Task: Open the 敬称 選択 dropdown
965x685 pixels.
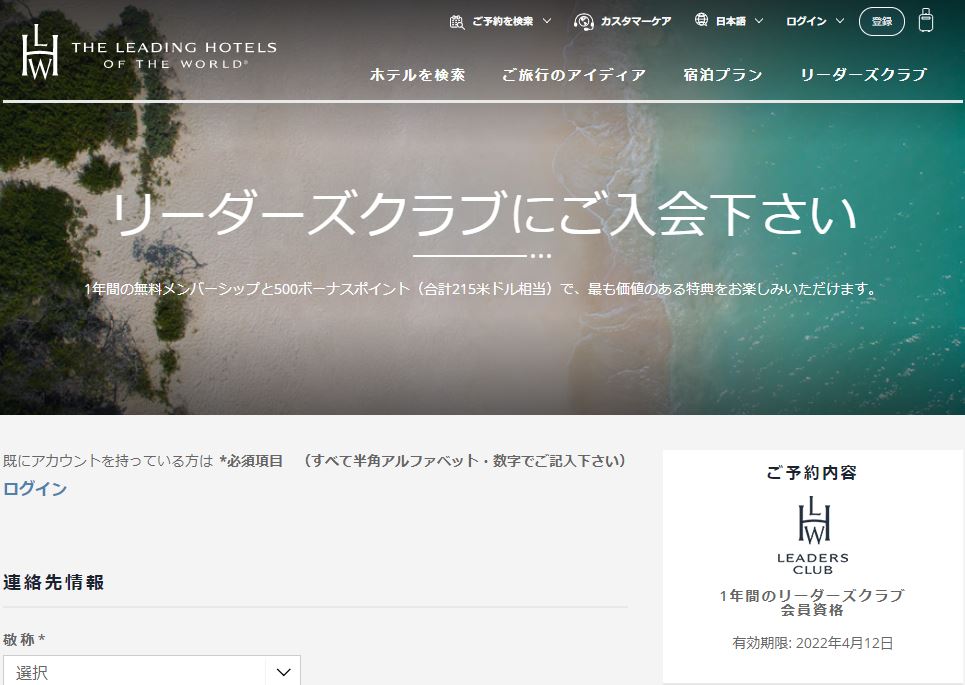Action: click(152, 671)
